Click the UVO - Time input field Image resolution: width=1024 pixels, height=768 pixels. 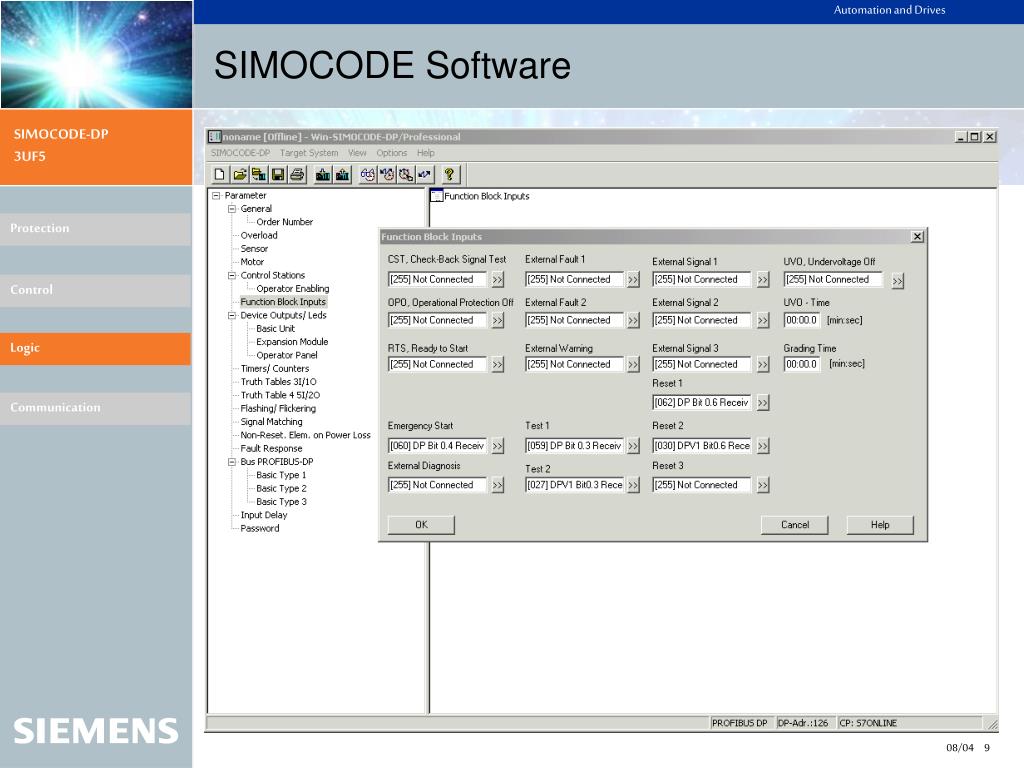pos(801,321)
